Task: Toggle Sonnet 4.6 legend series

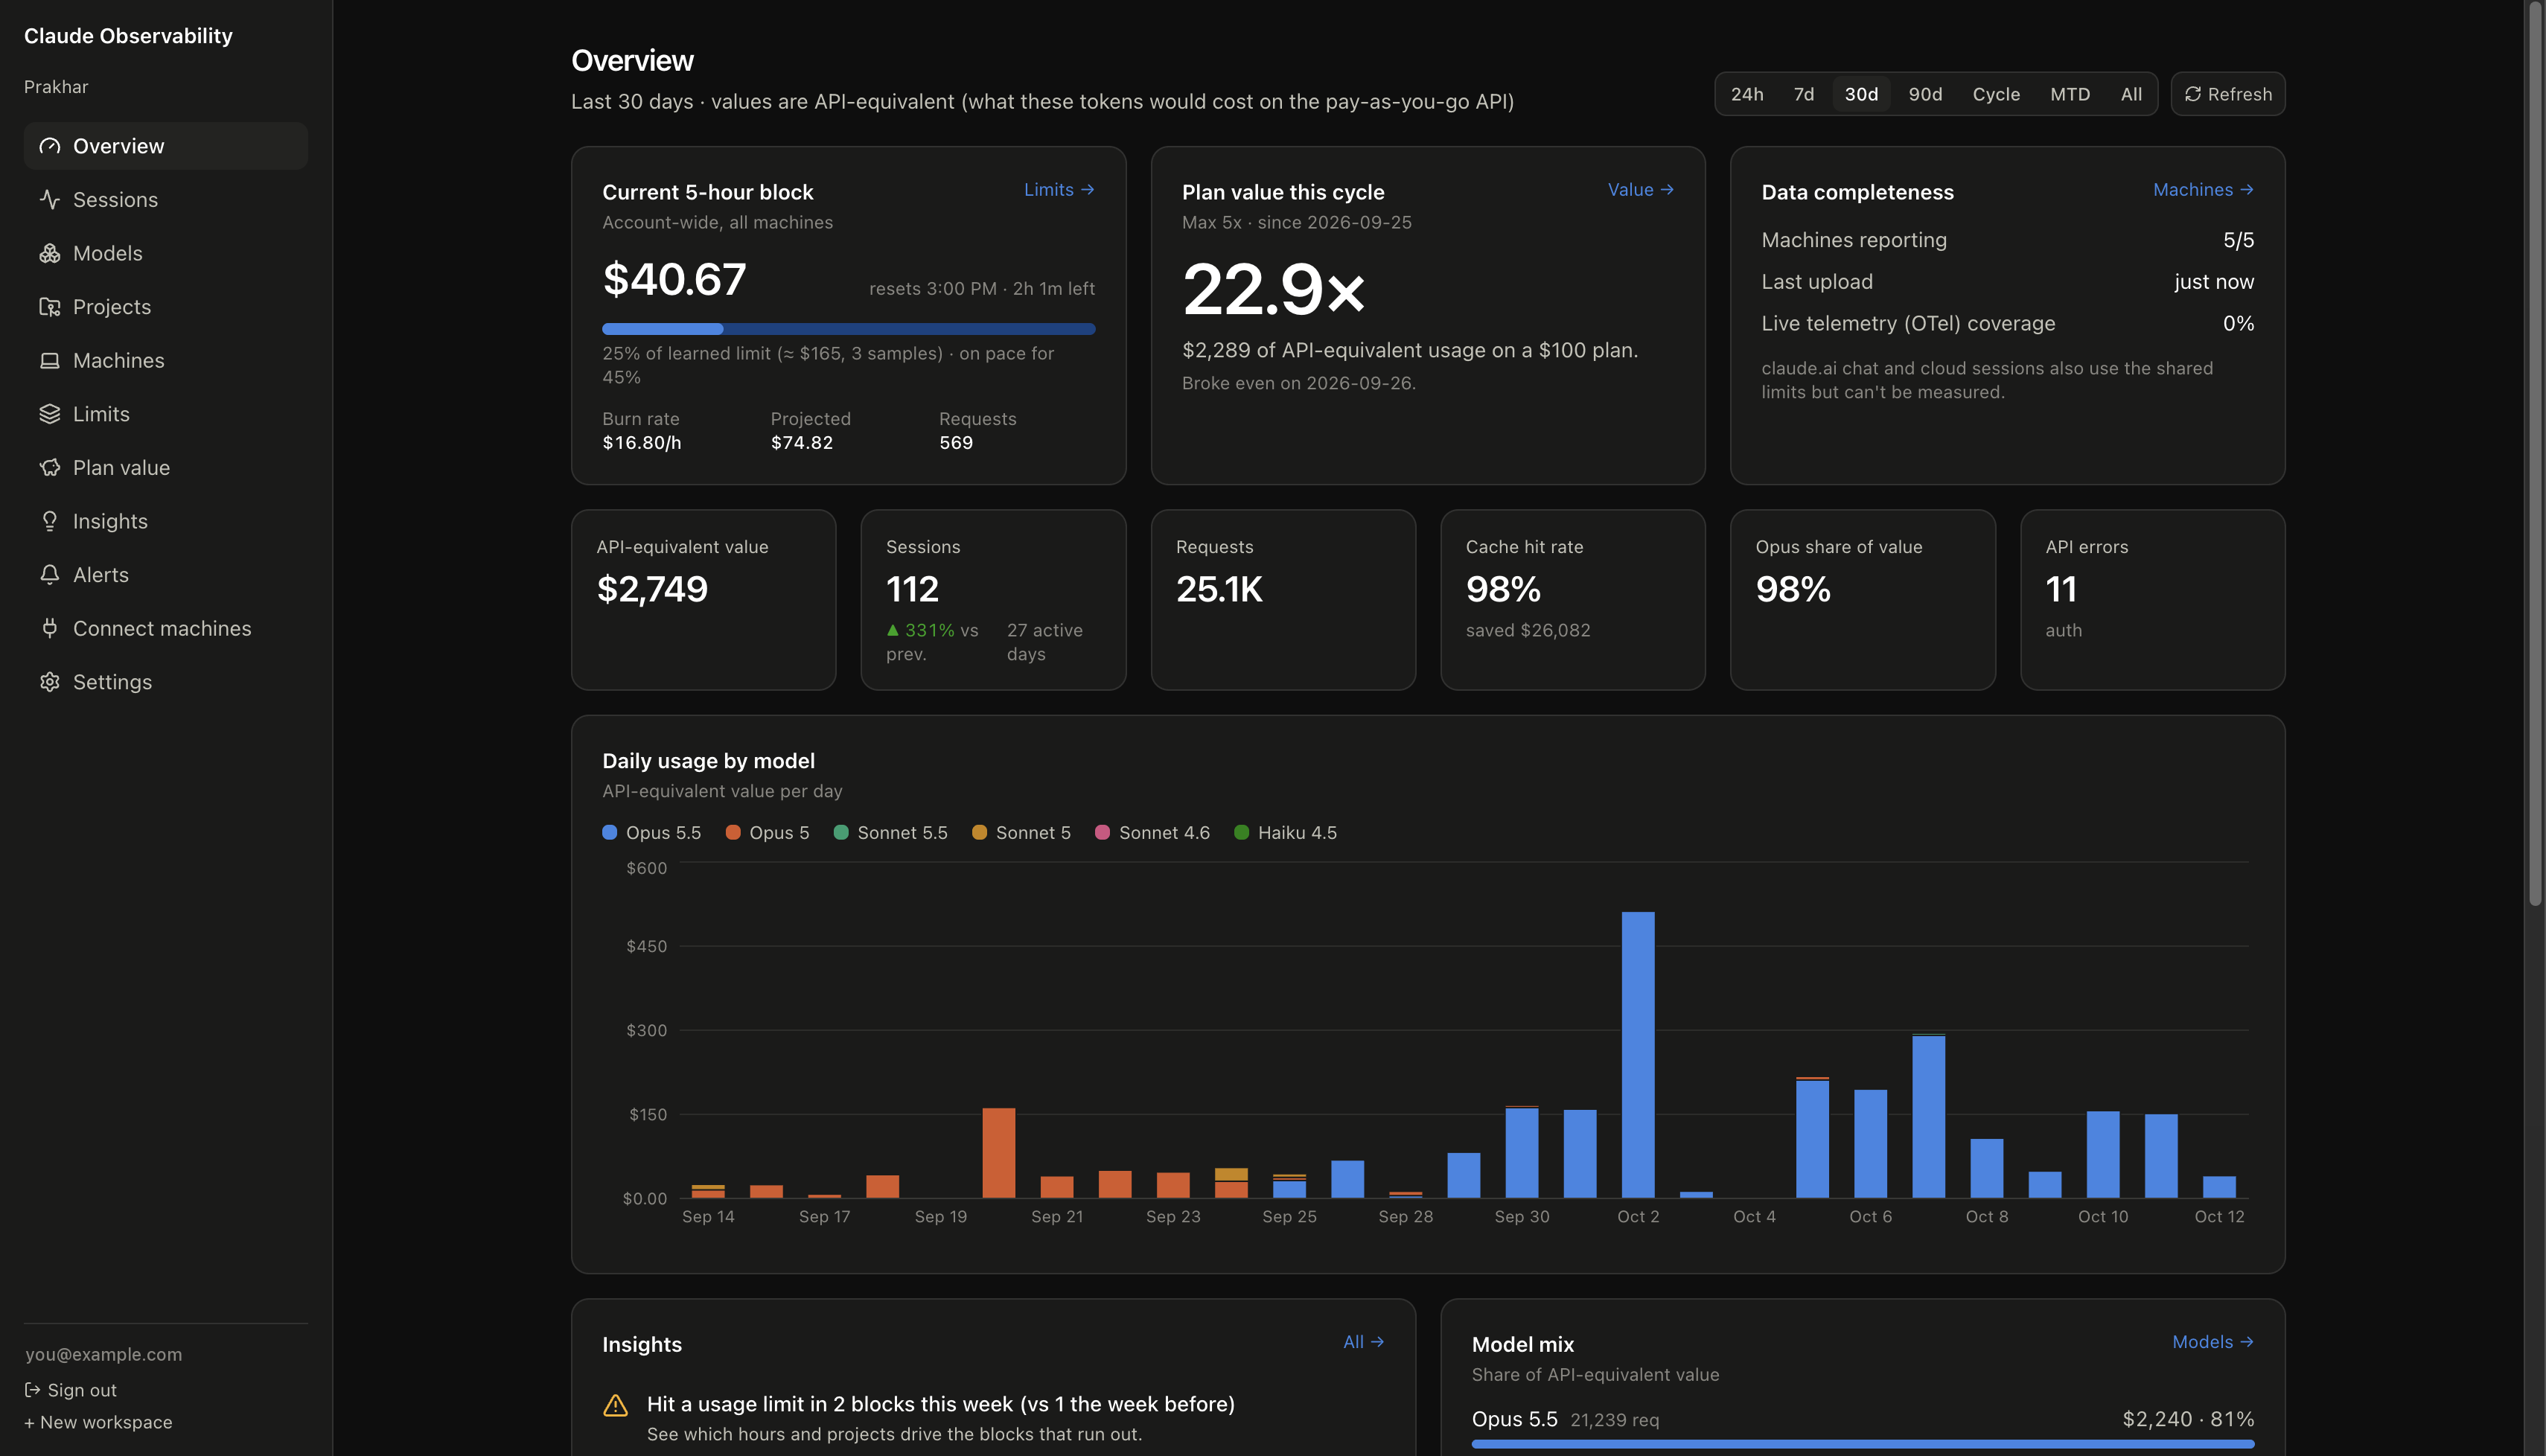Action: click(x=1152, y=832)
